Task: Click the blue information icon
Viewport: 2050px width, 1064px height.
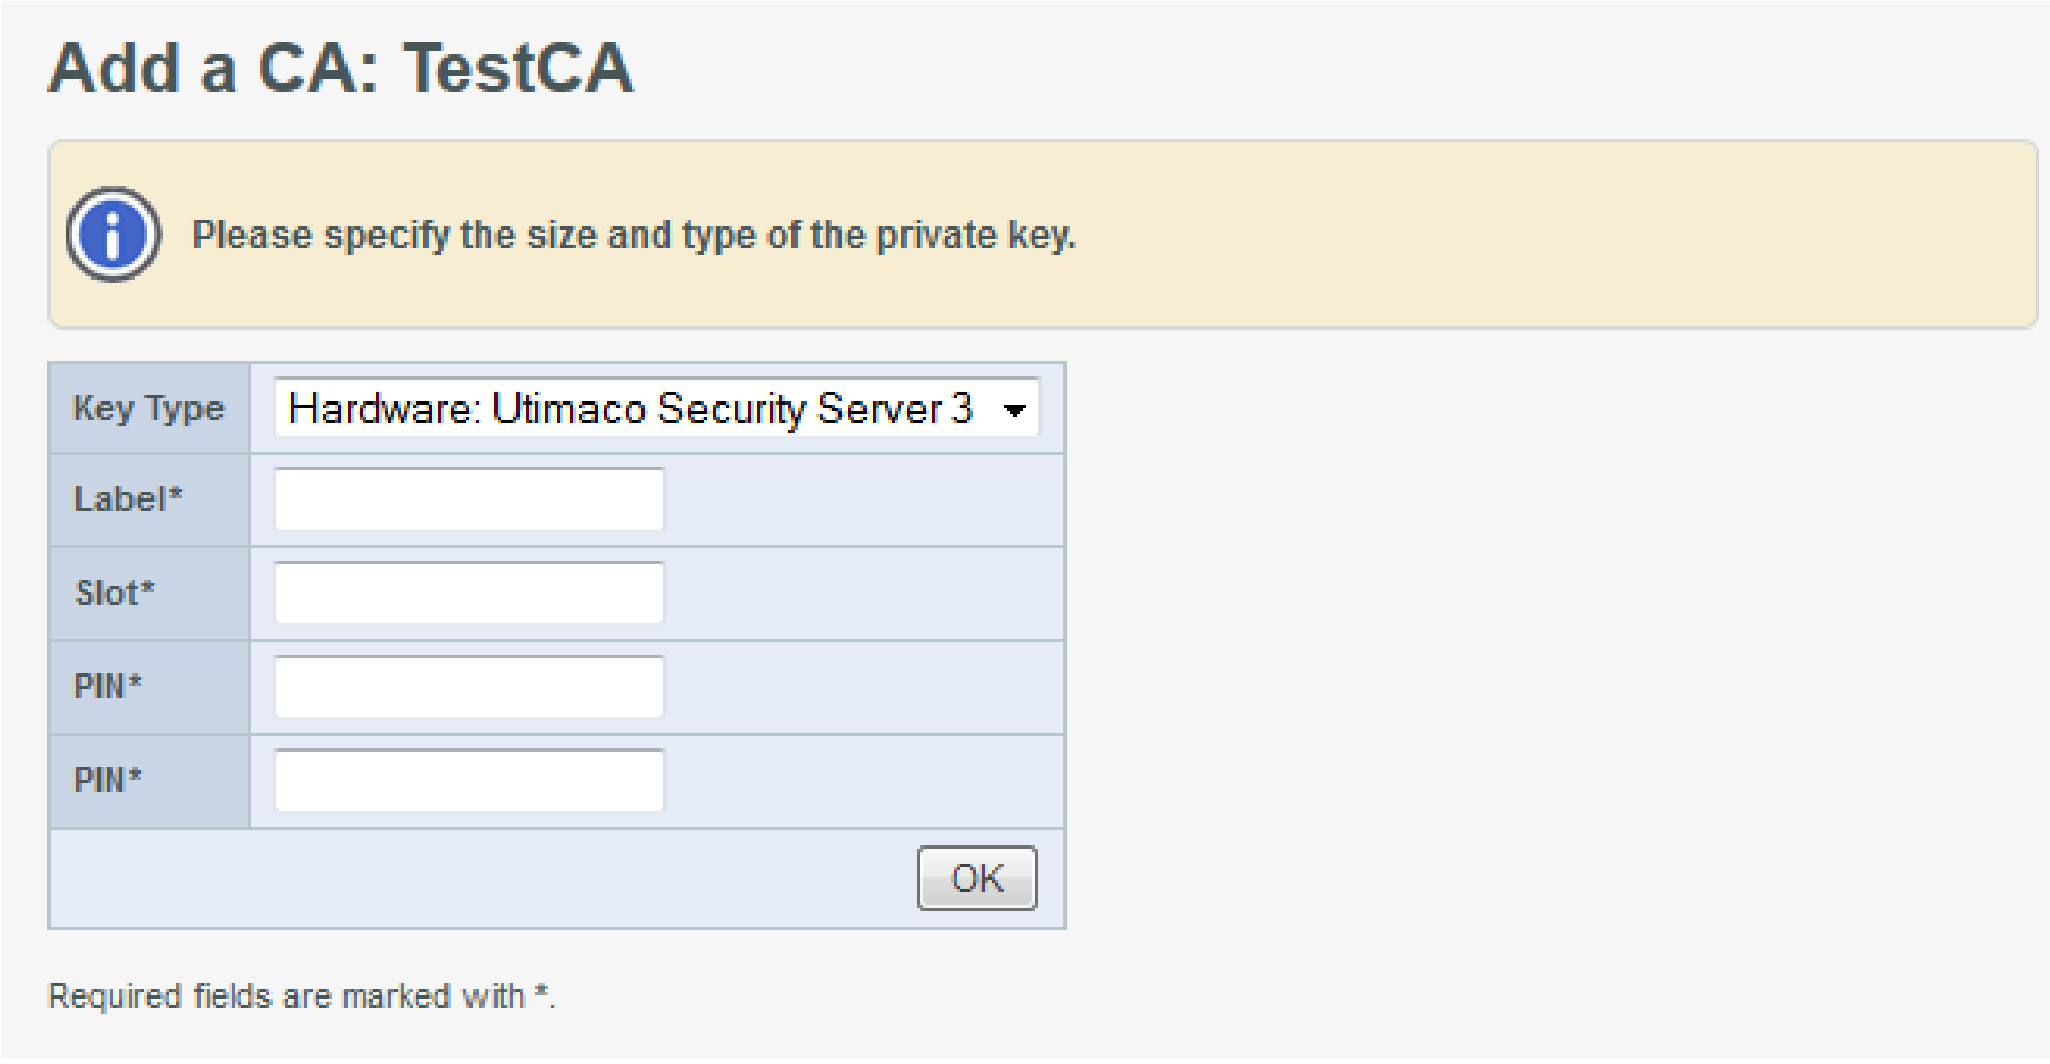Action: (x=113, y=235)
